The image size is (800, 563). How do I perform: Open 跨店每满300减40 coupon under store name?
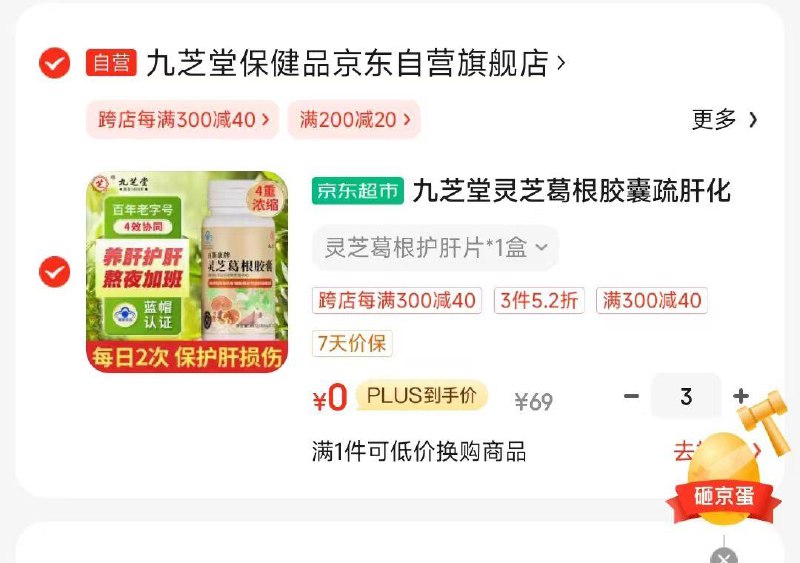tap(183, 120)
